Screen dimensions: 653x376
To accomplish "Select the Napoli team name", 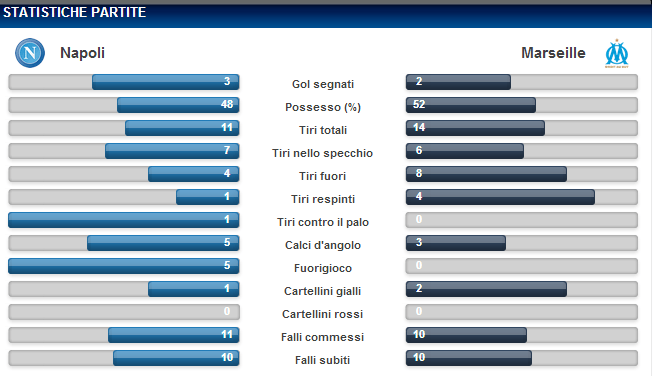I will [82, 53].
